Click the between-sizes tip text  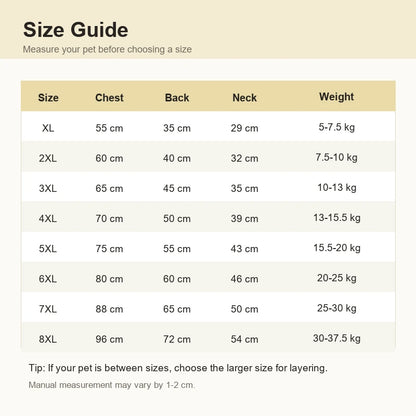click(178, 368)
